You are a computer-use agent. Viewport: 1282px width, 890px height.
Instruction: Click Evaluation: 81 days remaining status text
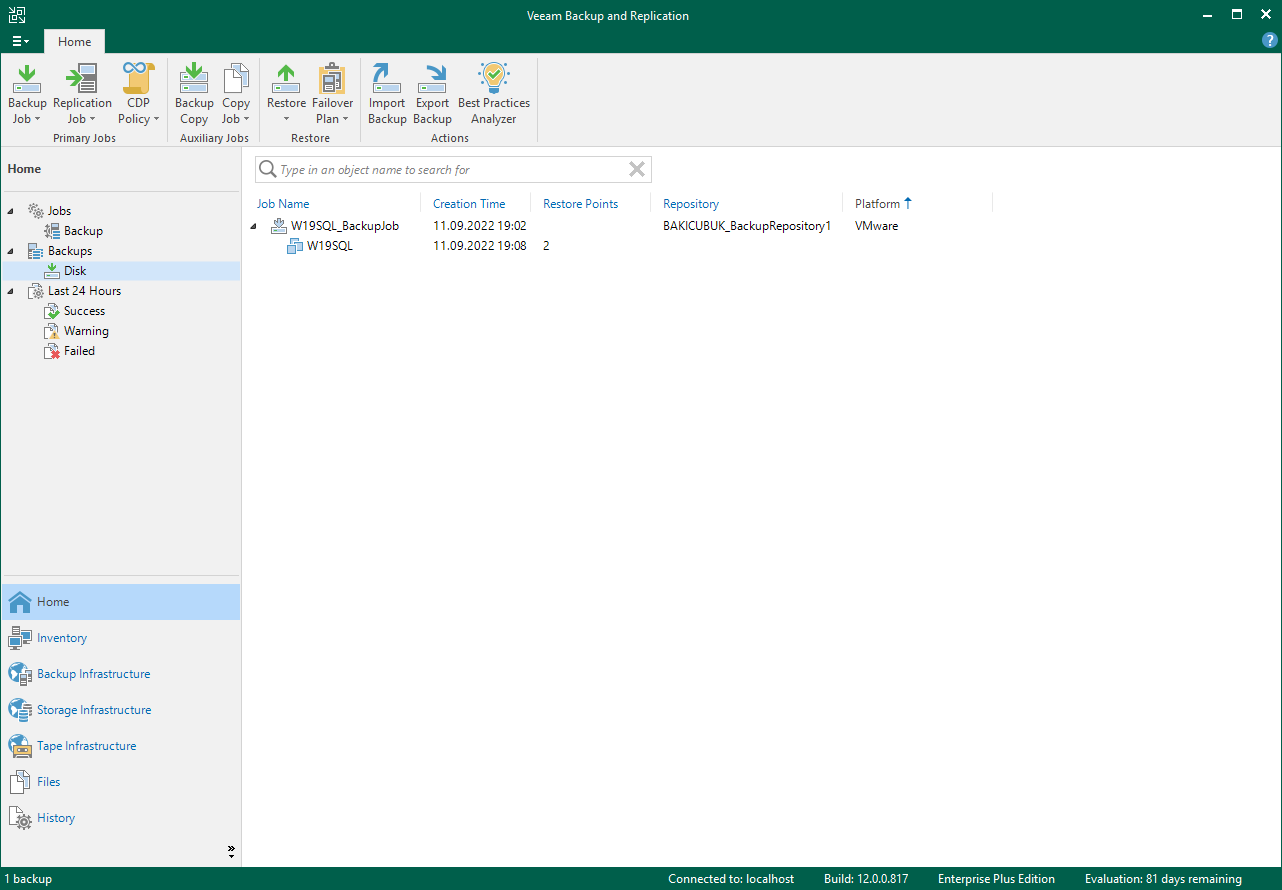(1163, 879)
